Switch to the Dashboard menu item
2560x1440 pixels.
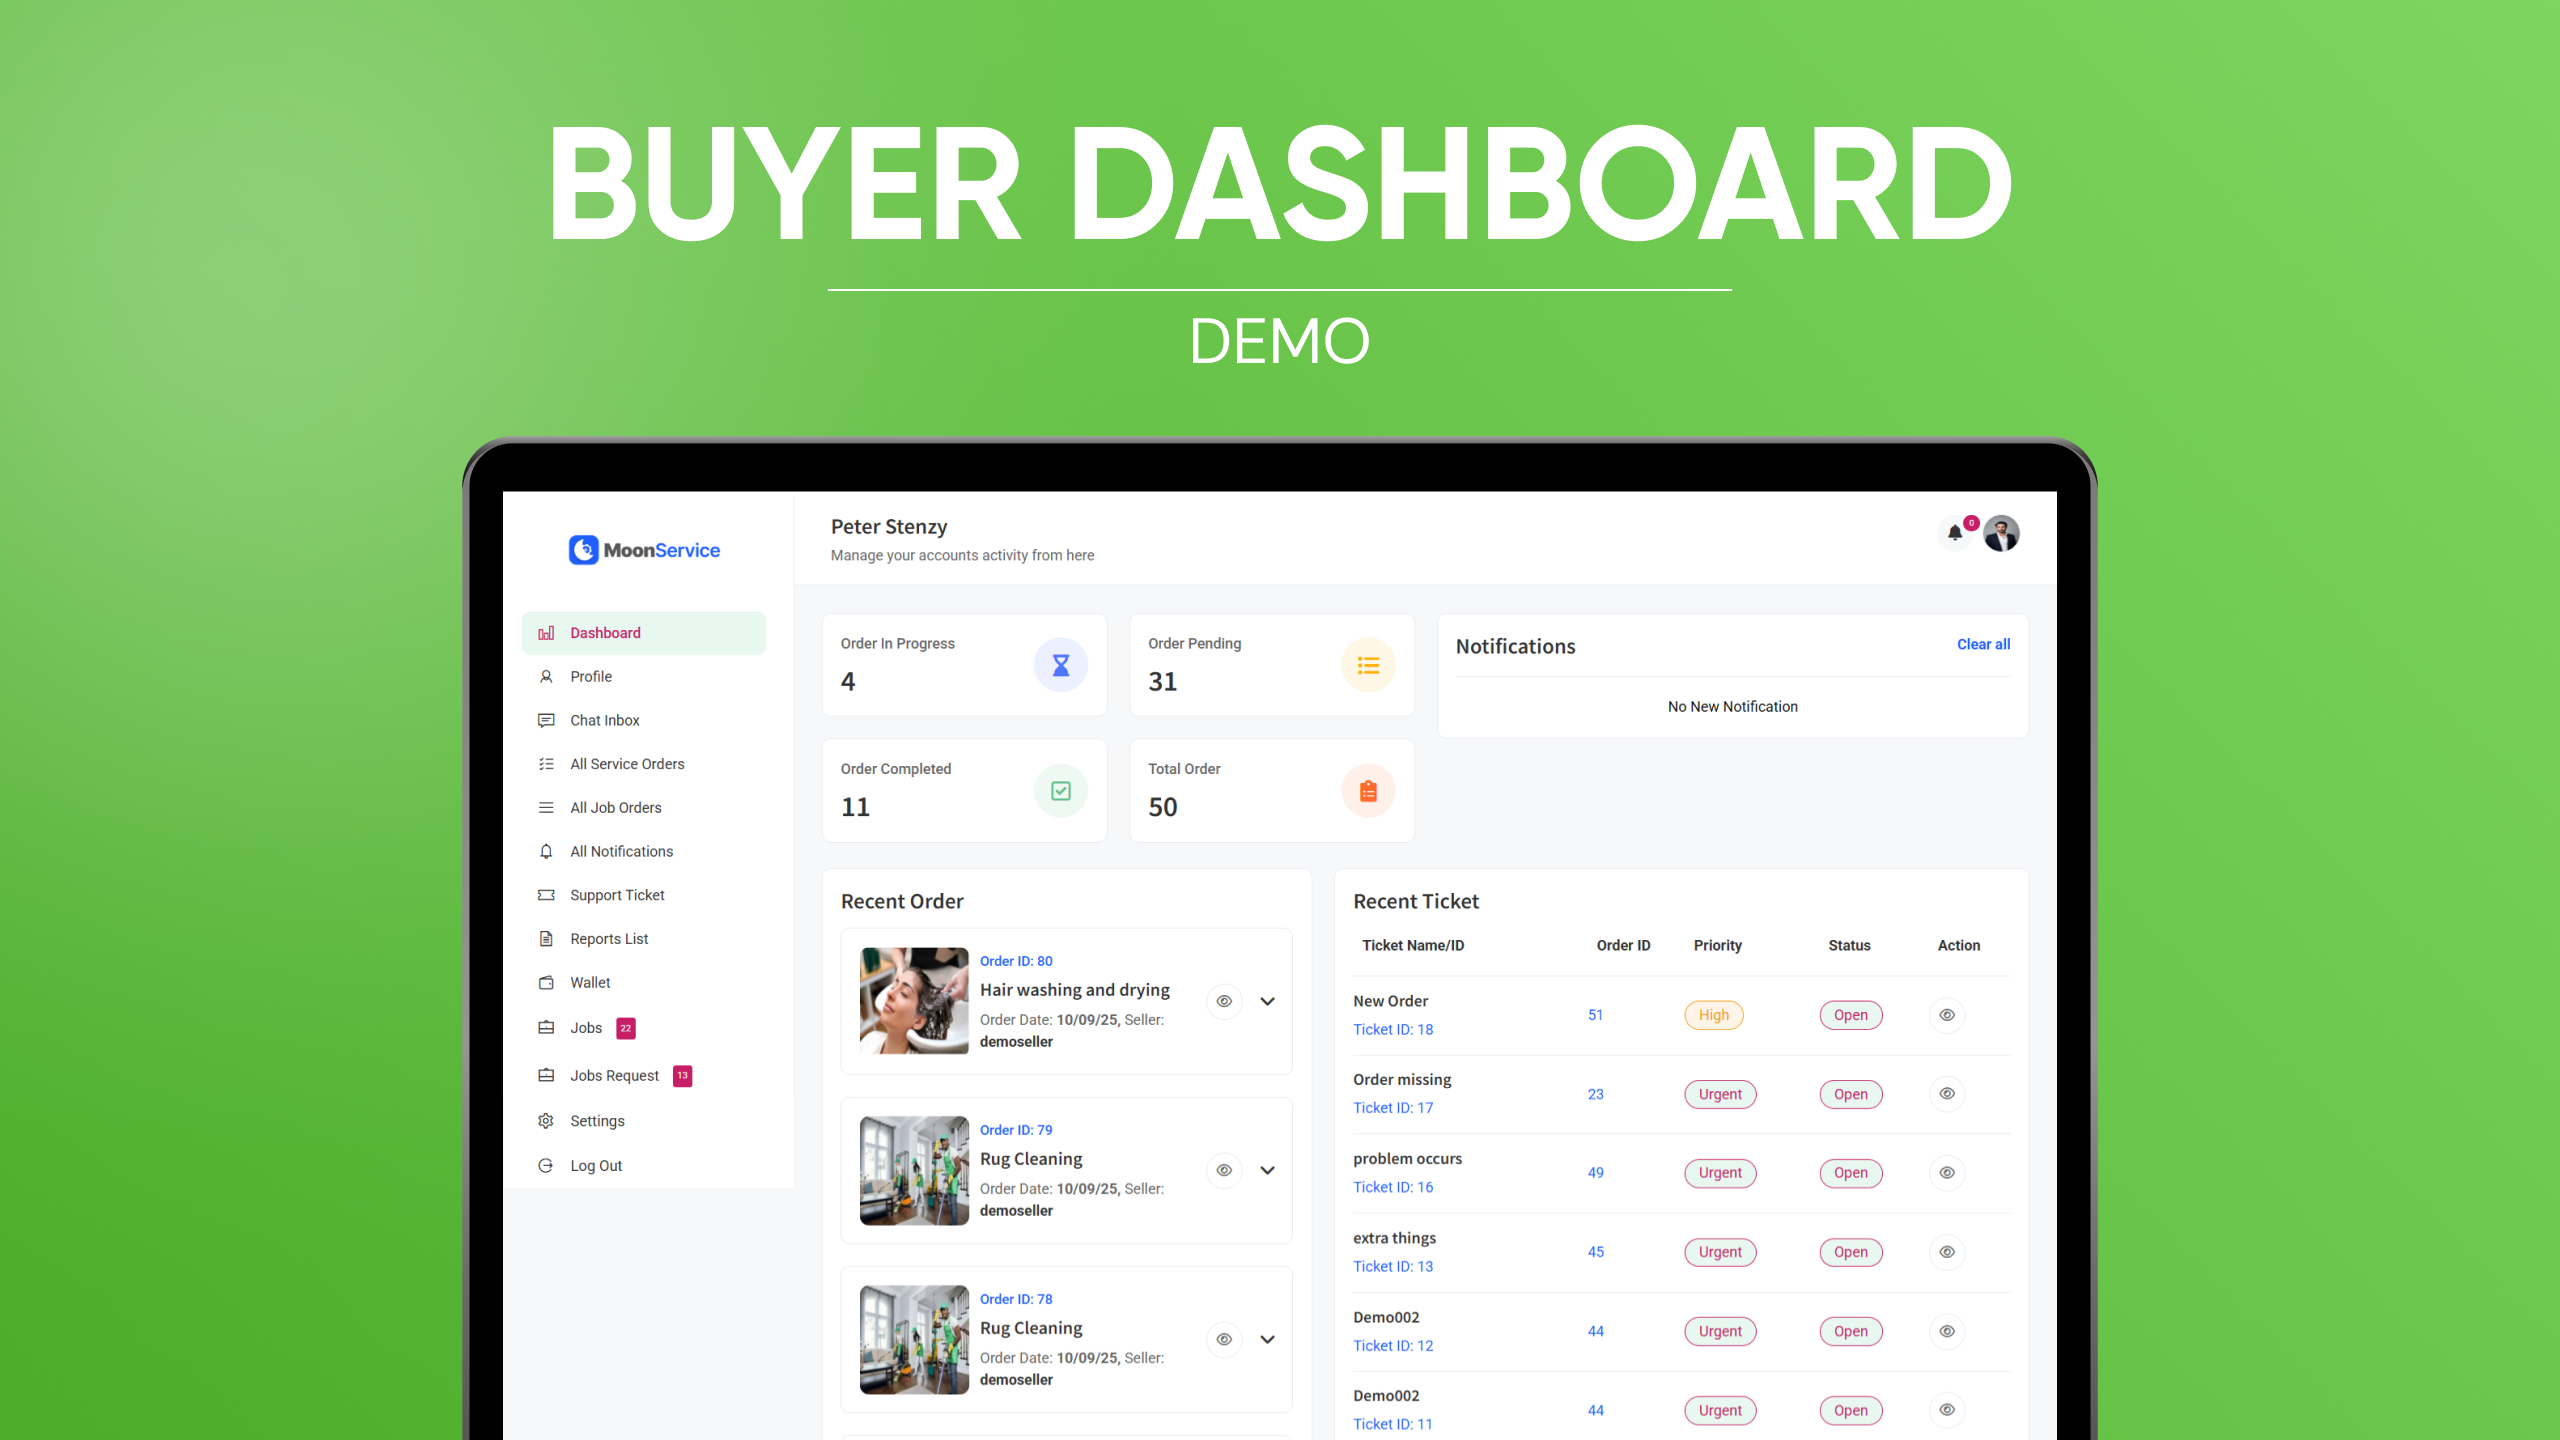click(605, 632)
